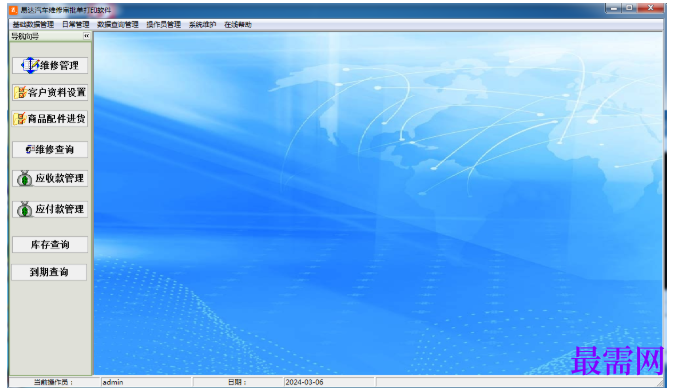
Task: Open the 数据查询管理 menu
Action: pos(117,25)
